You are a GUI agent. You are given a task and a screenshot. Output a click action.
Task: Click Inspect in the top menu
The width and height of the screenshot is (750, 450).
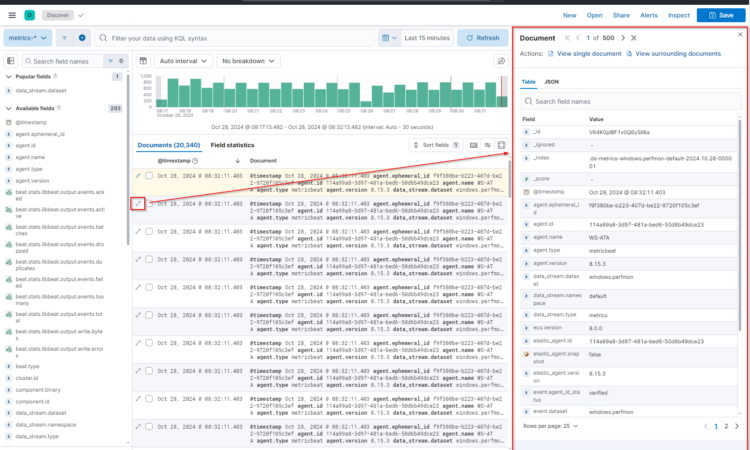(x=679, y=15)
